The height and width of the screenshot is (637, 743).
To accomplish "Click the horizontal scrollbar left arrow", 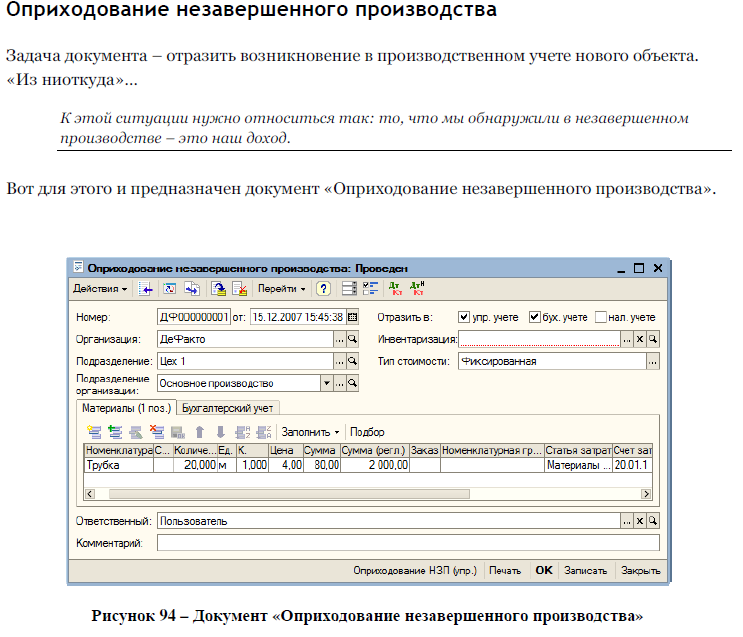I will tap(90, 494).
